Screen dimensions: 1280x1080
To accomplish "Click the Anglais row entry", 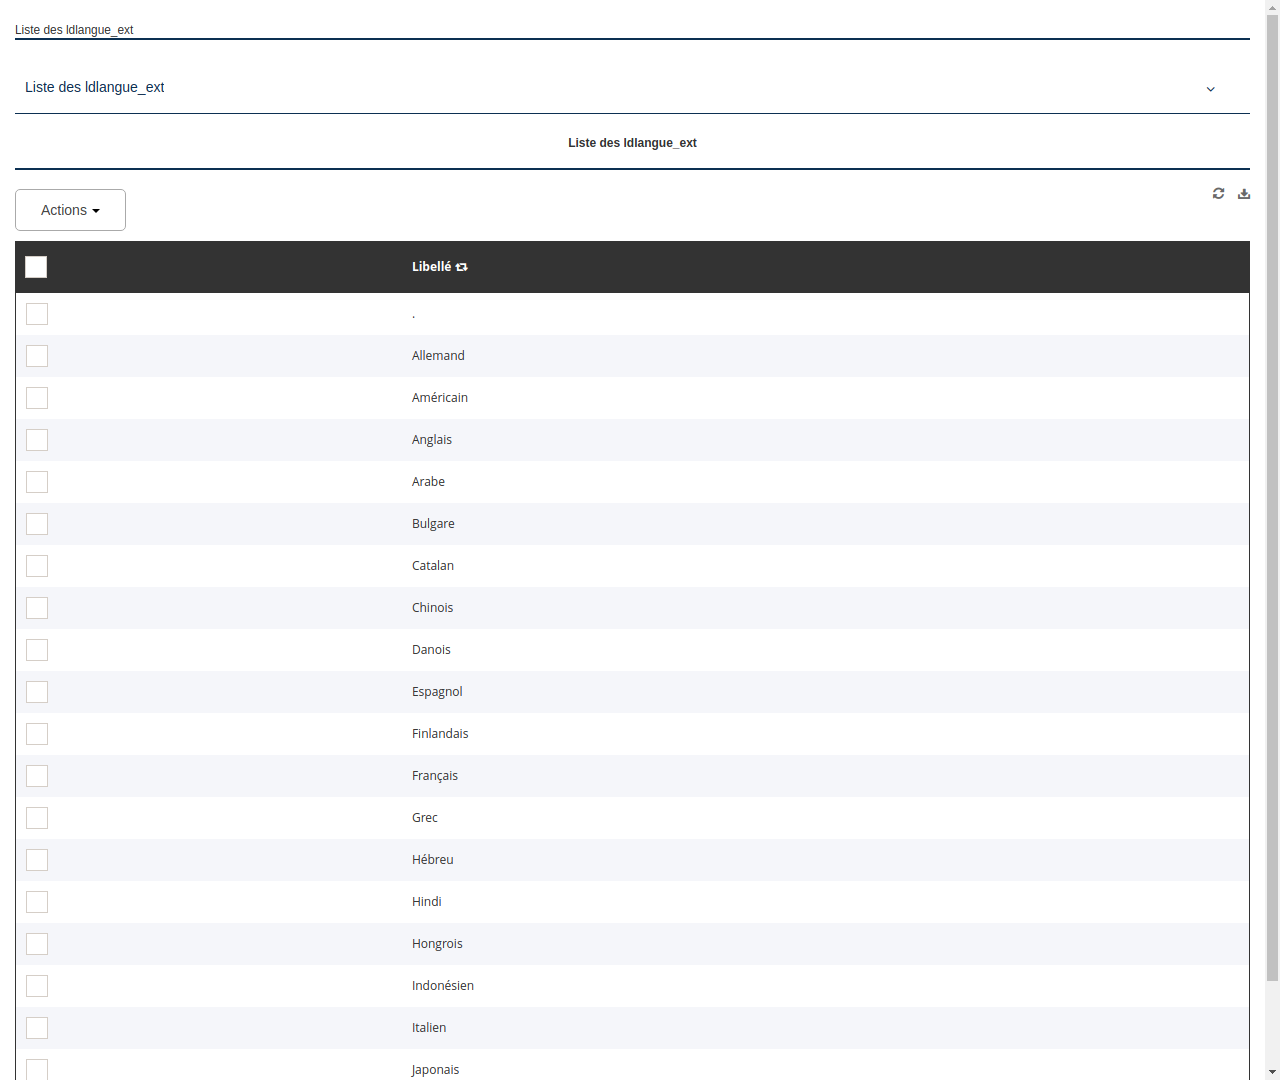I will coord(431,439).
